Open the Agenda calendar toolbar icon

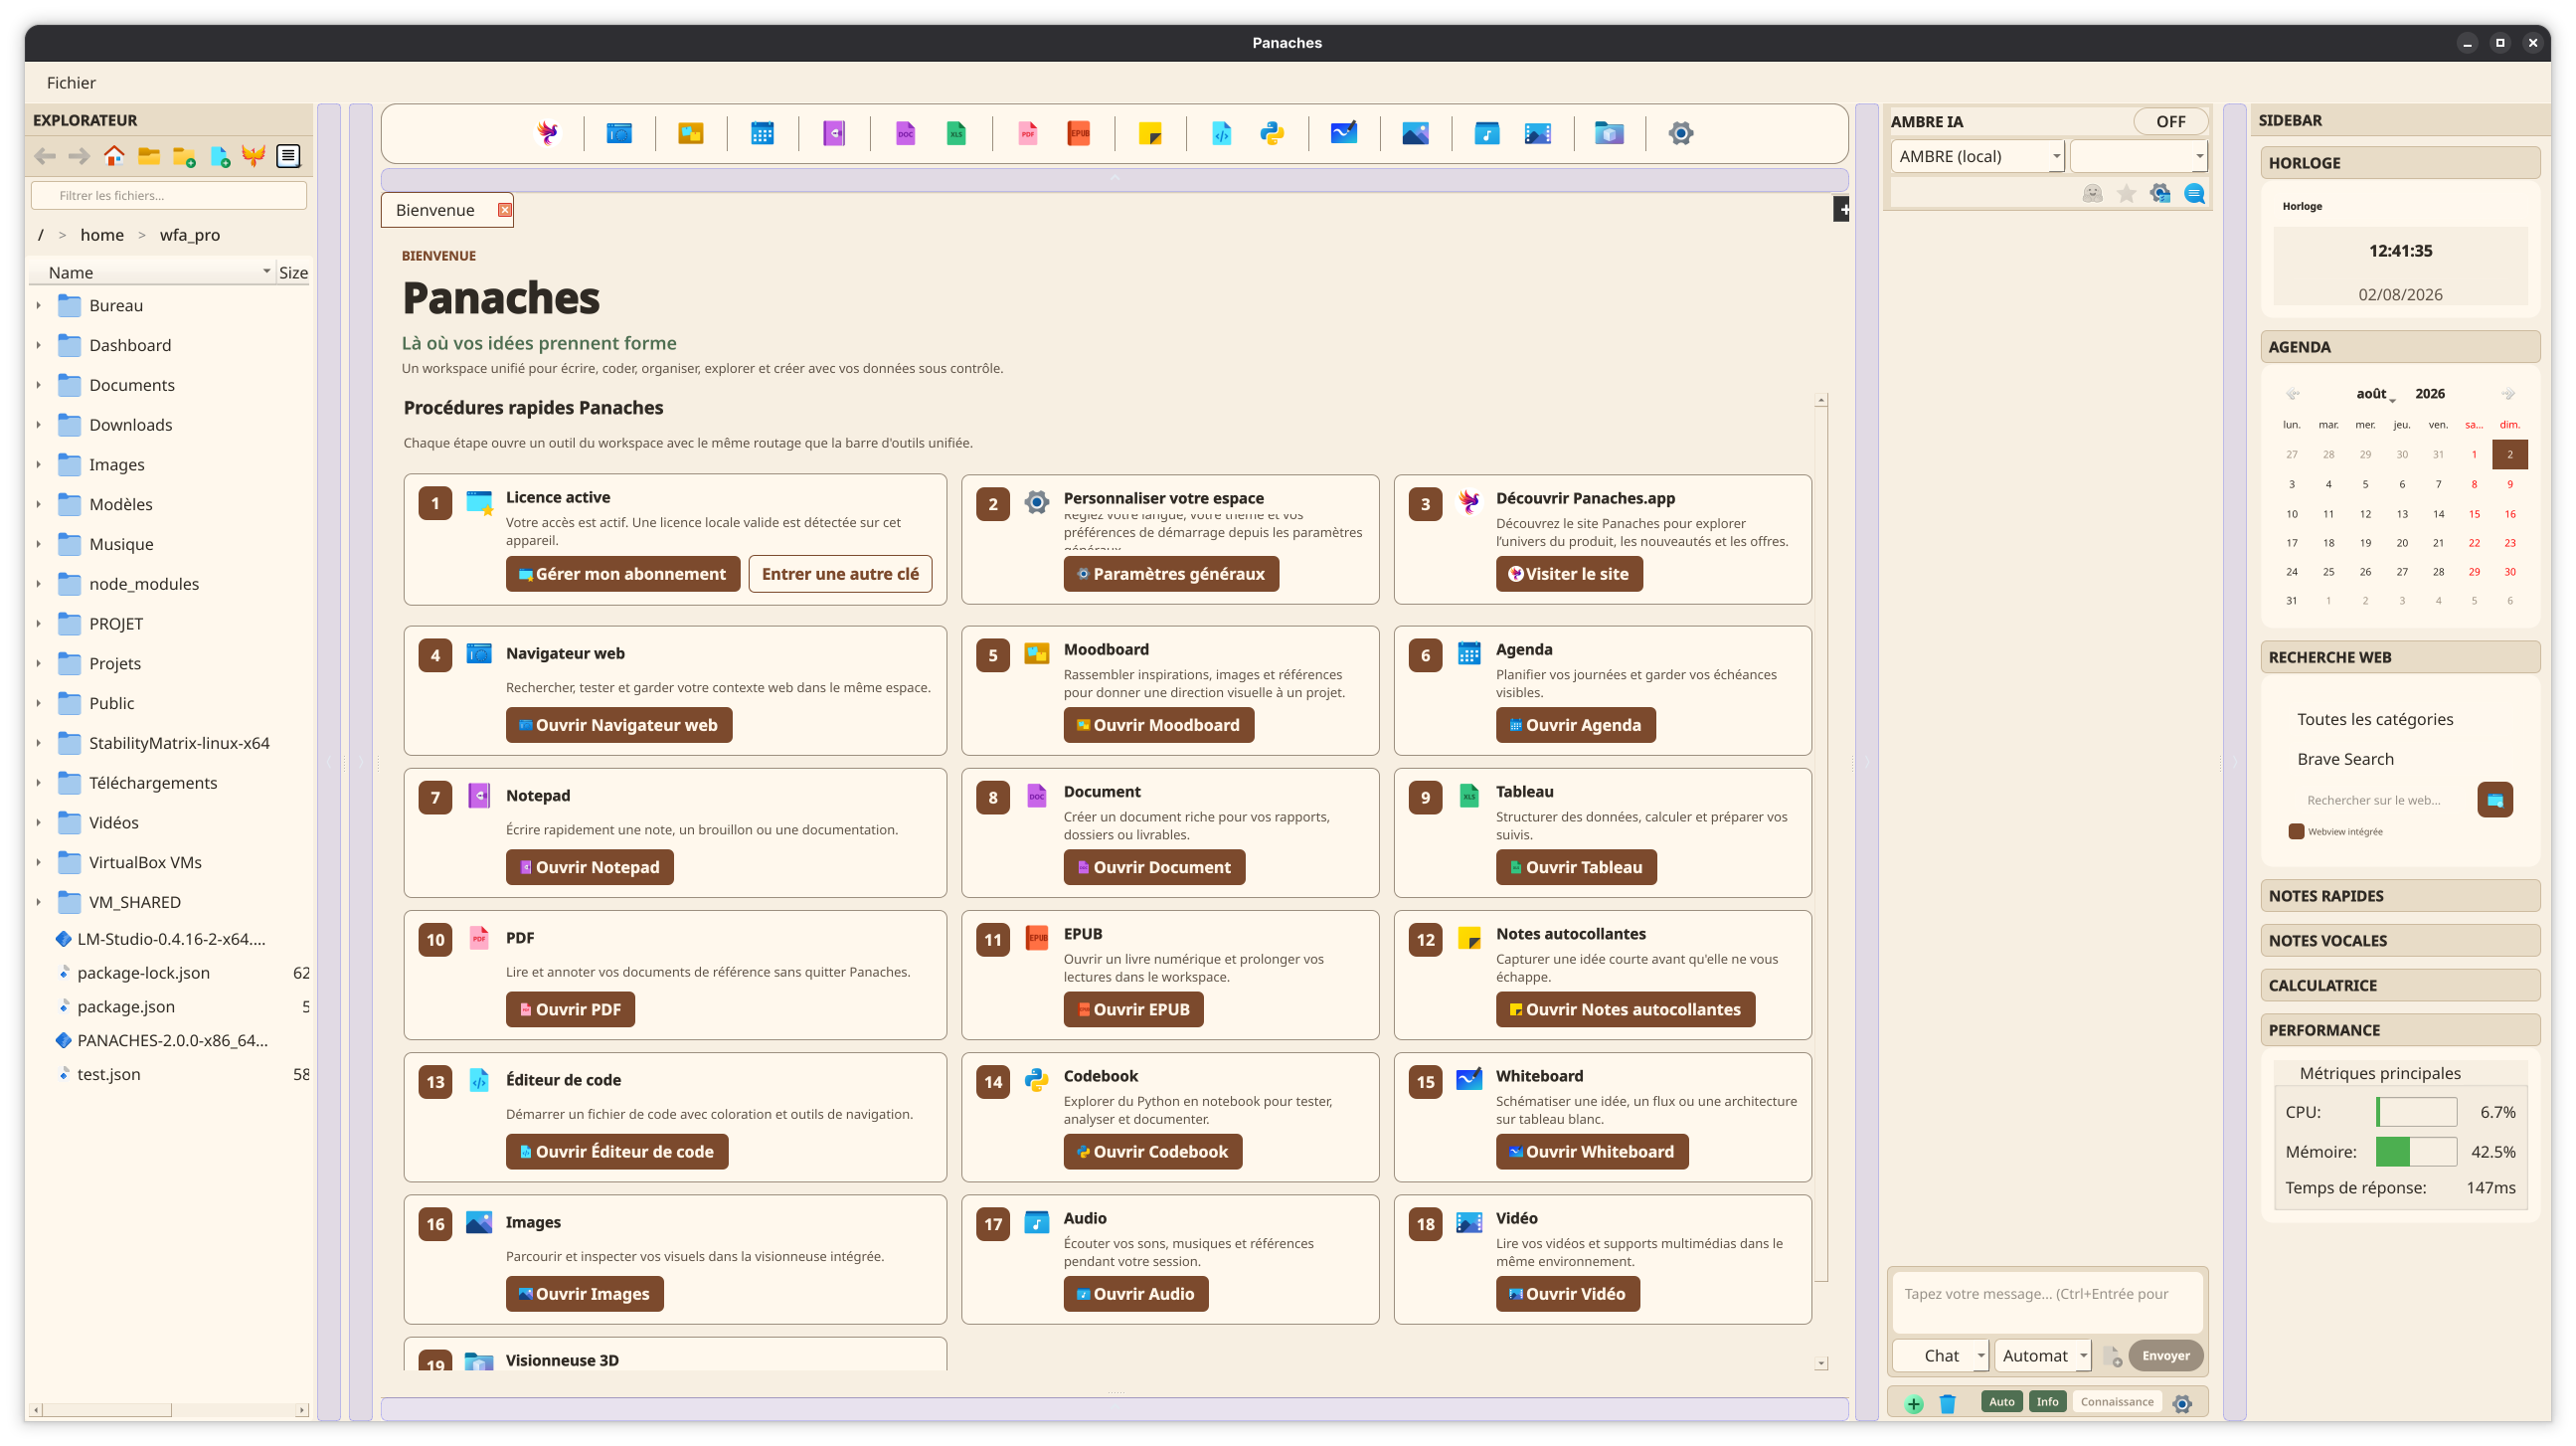[762, 133]
